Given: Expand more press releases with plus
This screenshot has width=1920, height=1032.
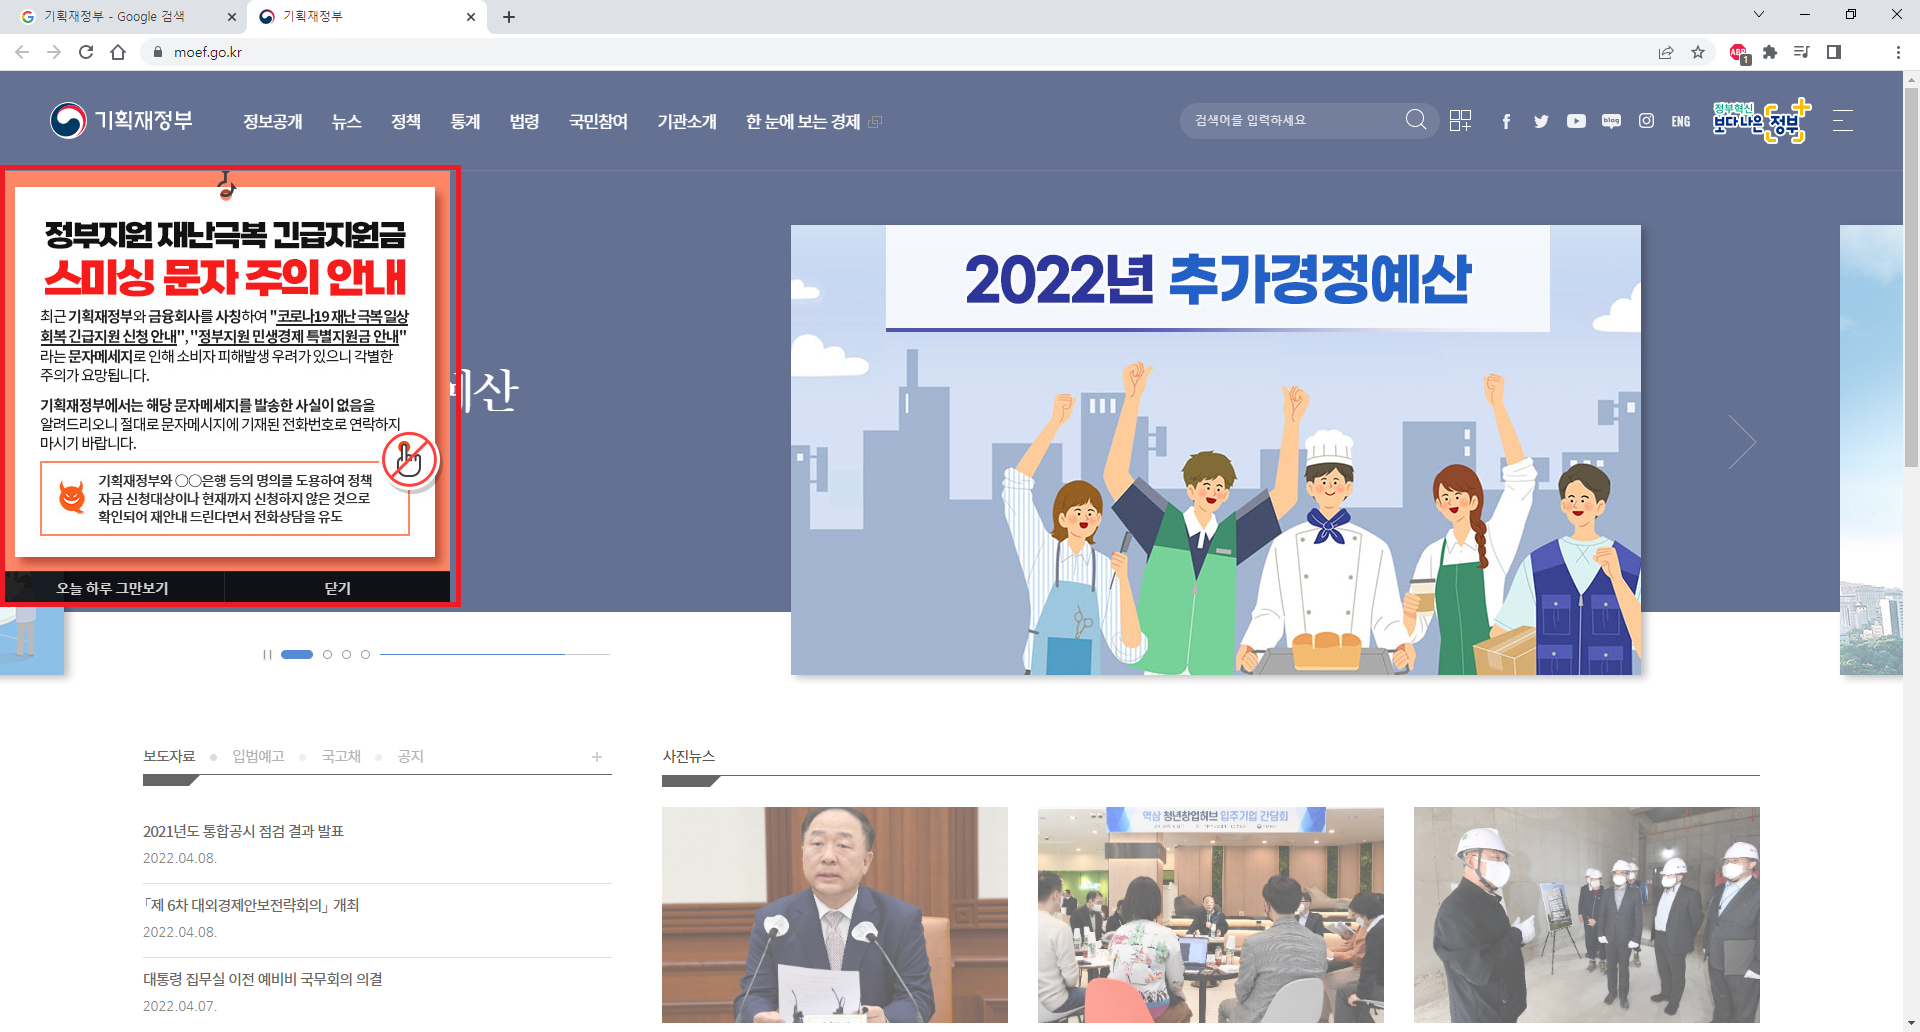Looking at the screenshot, I should click(x=597, y=757).
